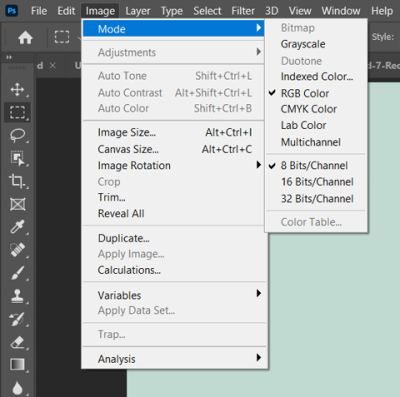
Task: Open the Type menu
Action: (x=172, y=11)
